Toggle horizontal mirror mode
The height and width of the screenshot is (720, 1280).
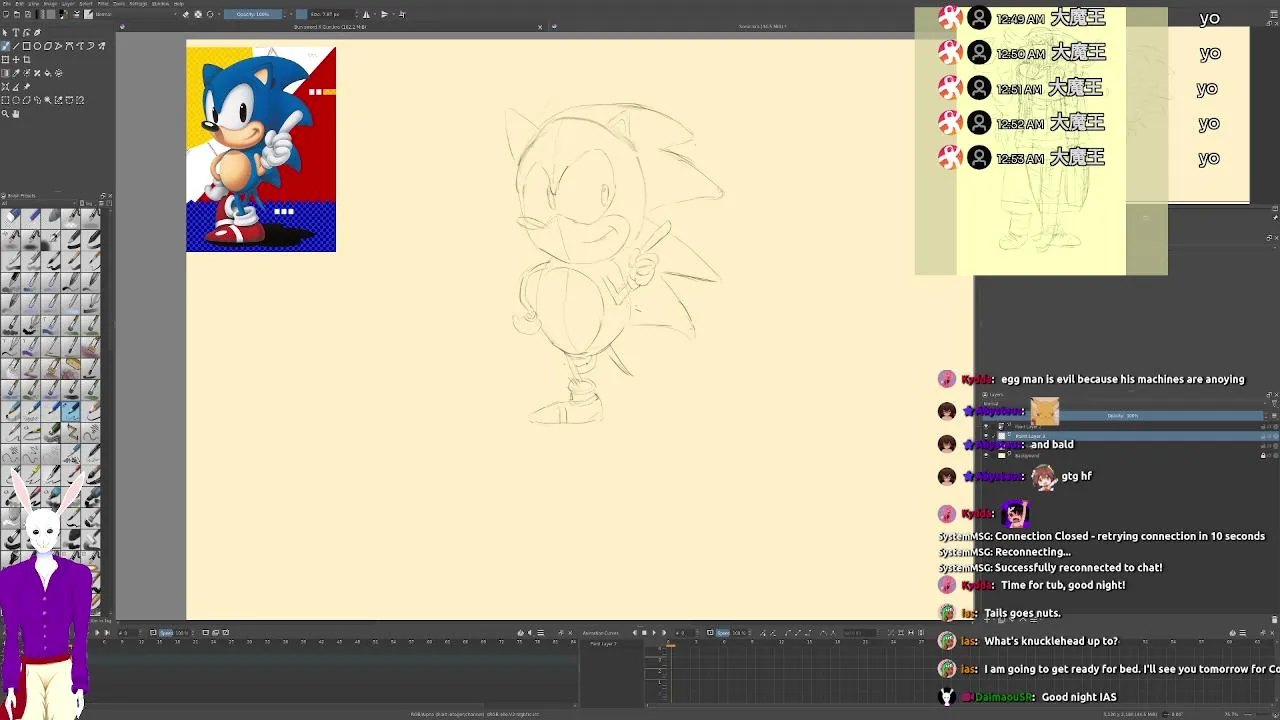coord(366,14)
